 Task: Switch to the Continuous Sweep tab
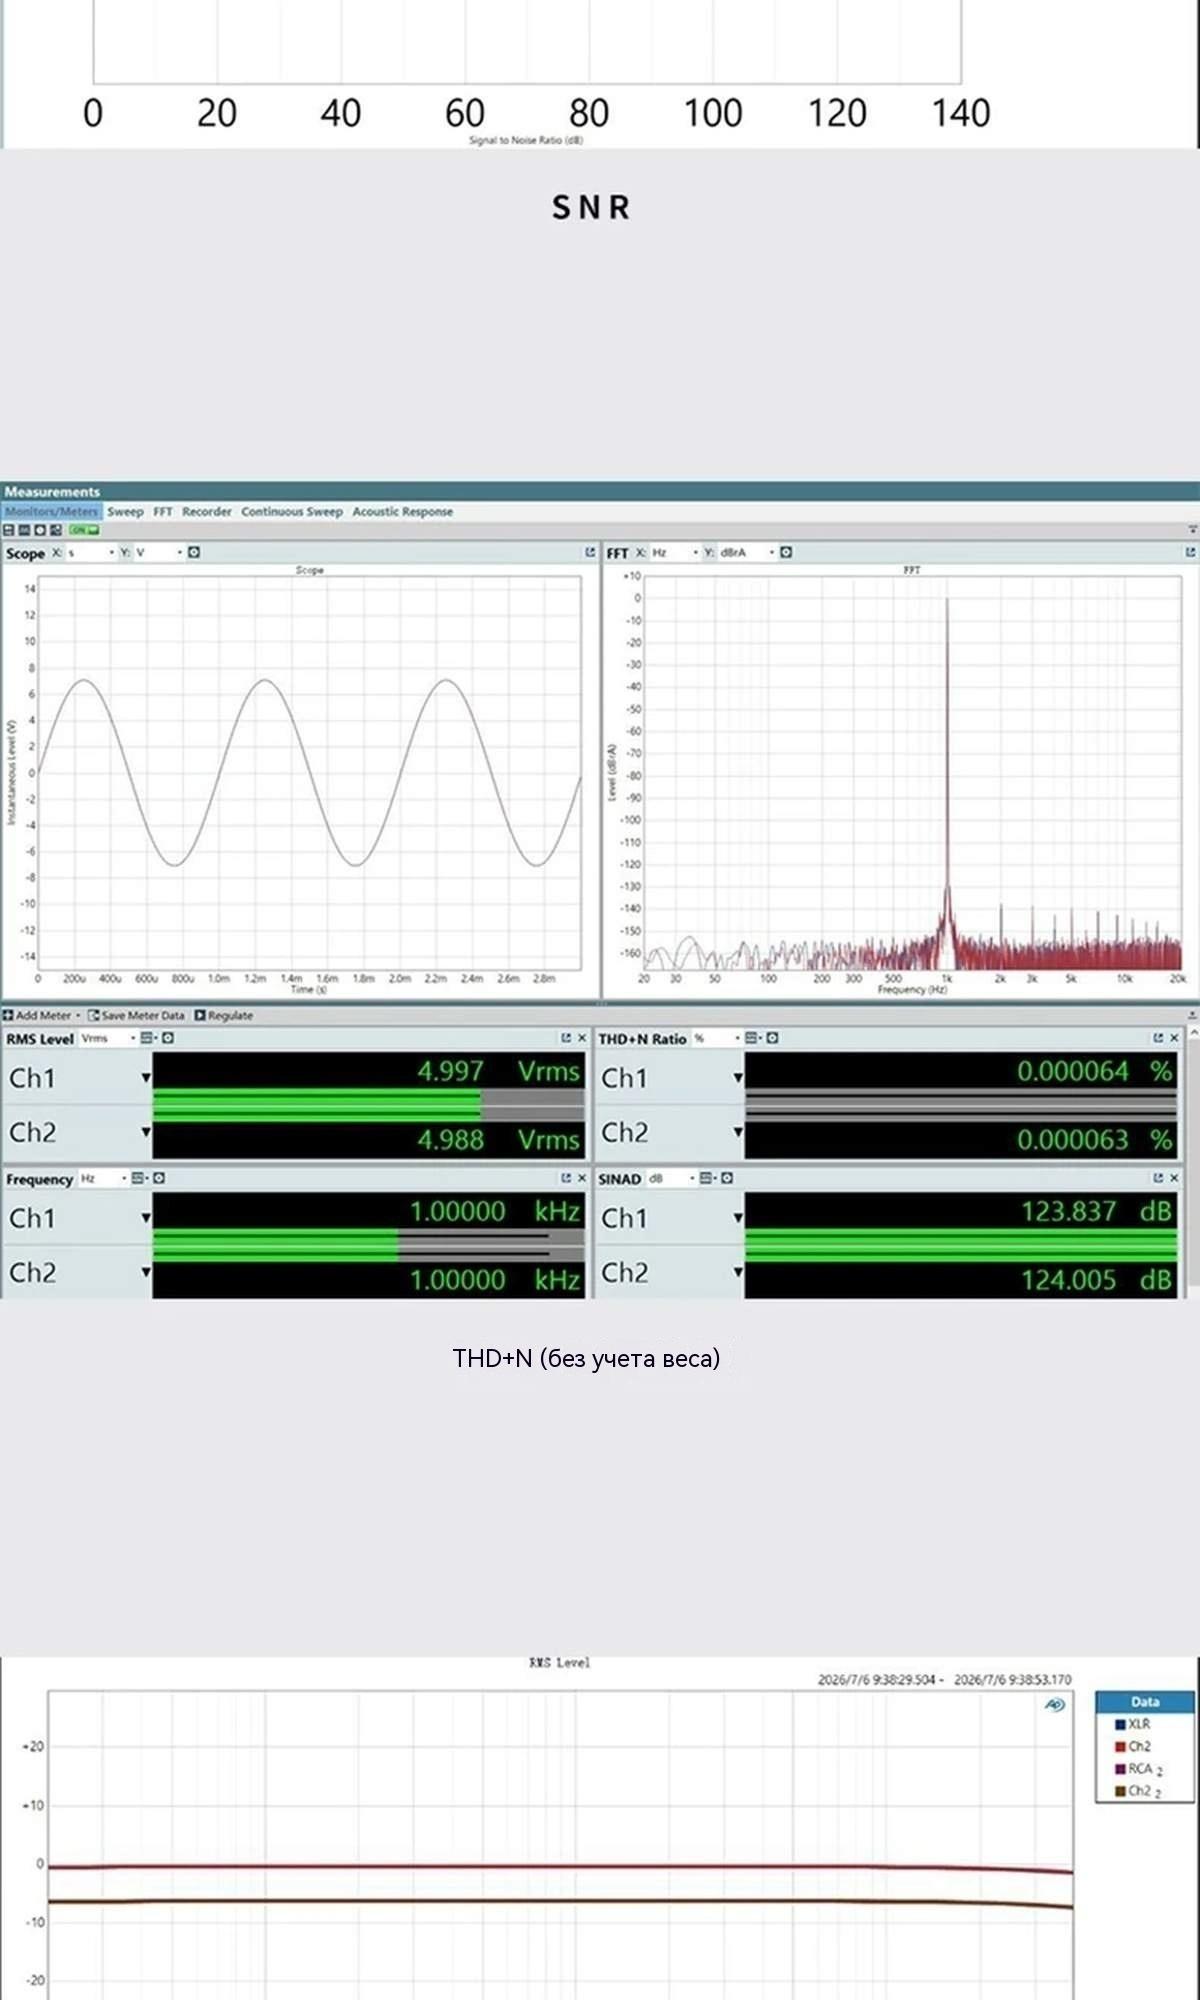click(x=291, y=511)
